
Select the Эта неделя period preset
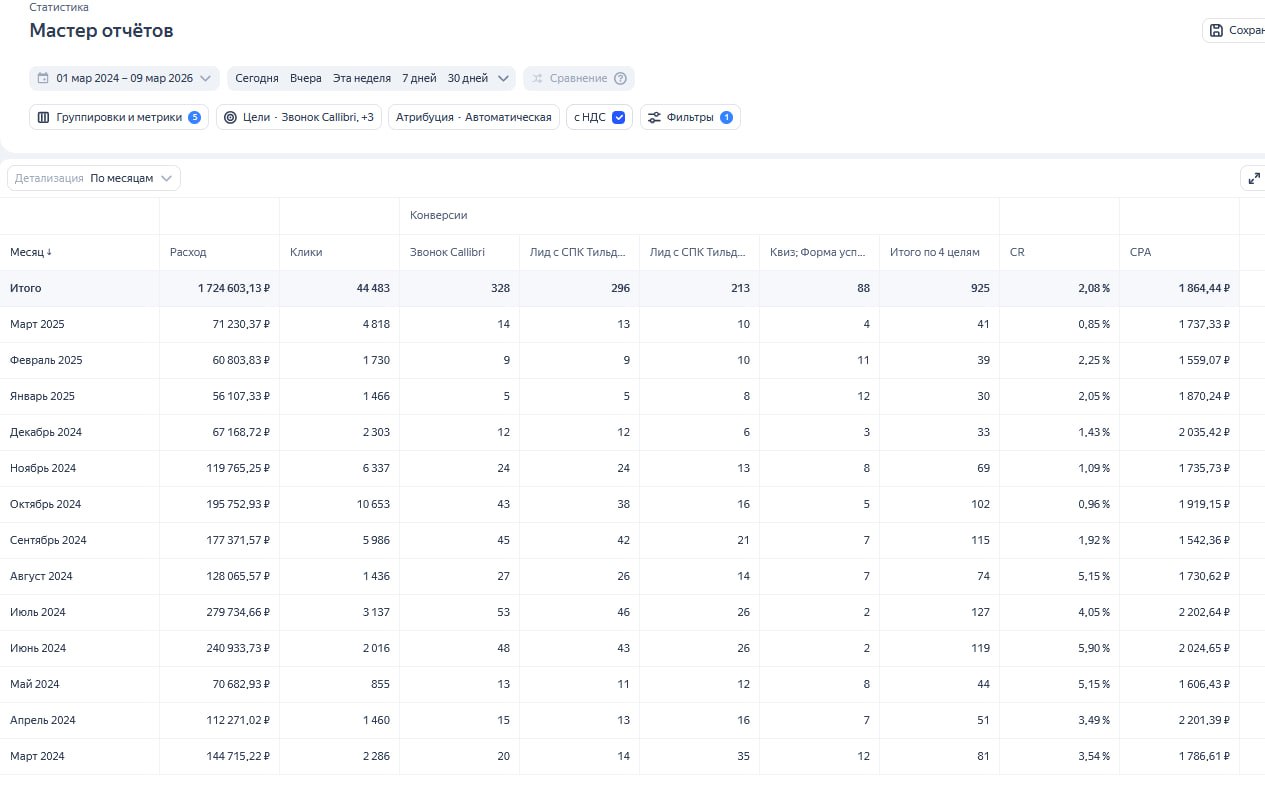(x=361, y=78)
